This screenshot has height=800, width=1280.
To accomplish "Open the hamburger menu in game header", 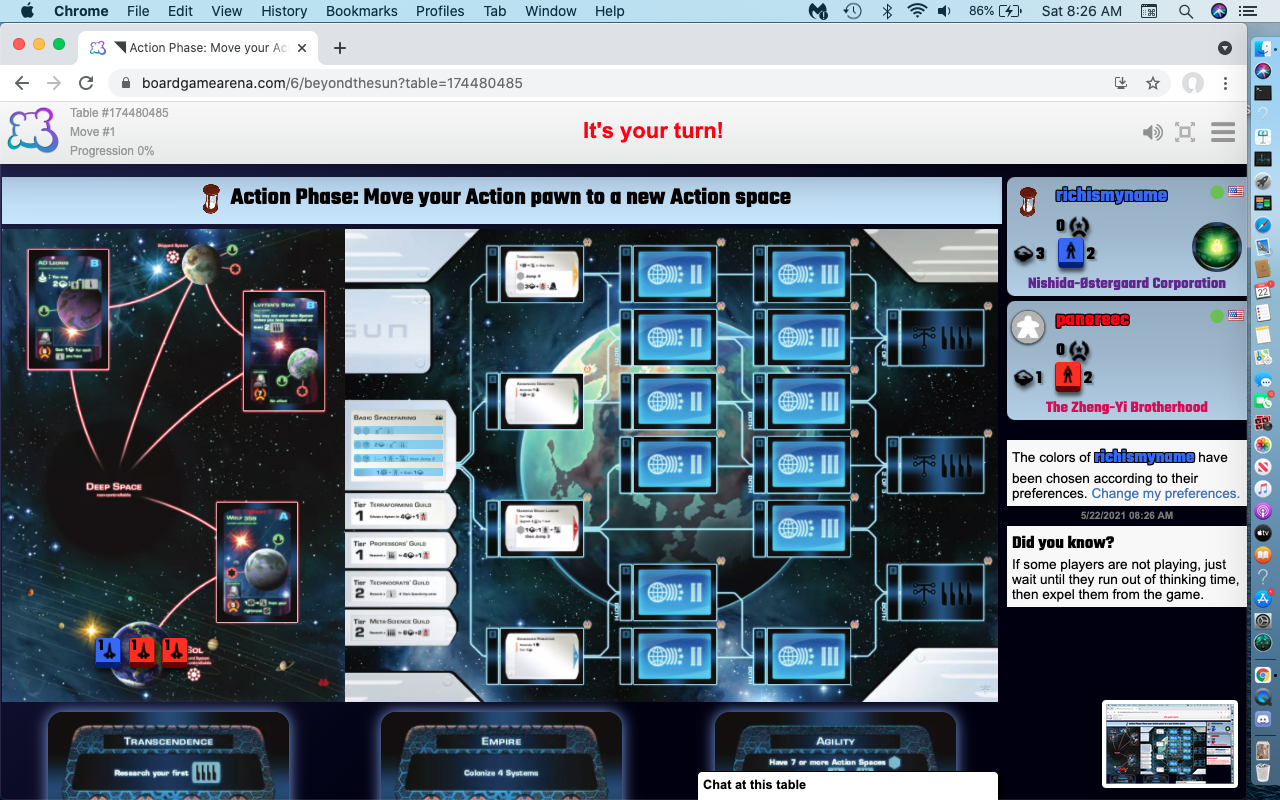I will (x=1222, y=132).
